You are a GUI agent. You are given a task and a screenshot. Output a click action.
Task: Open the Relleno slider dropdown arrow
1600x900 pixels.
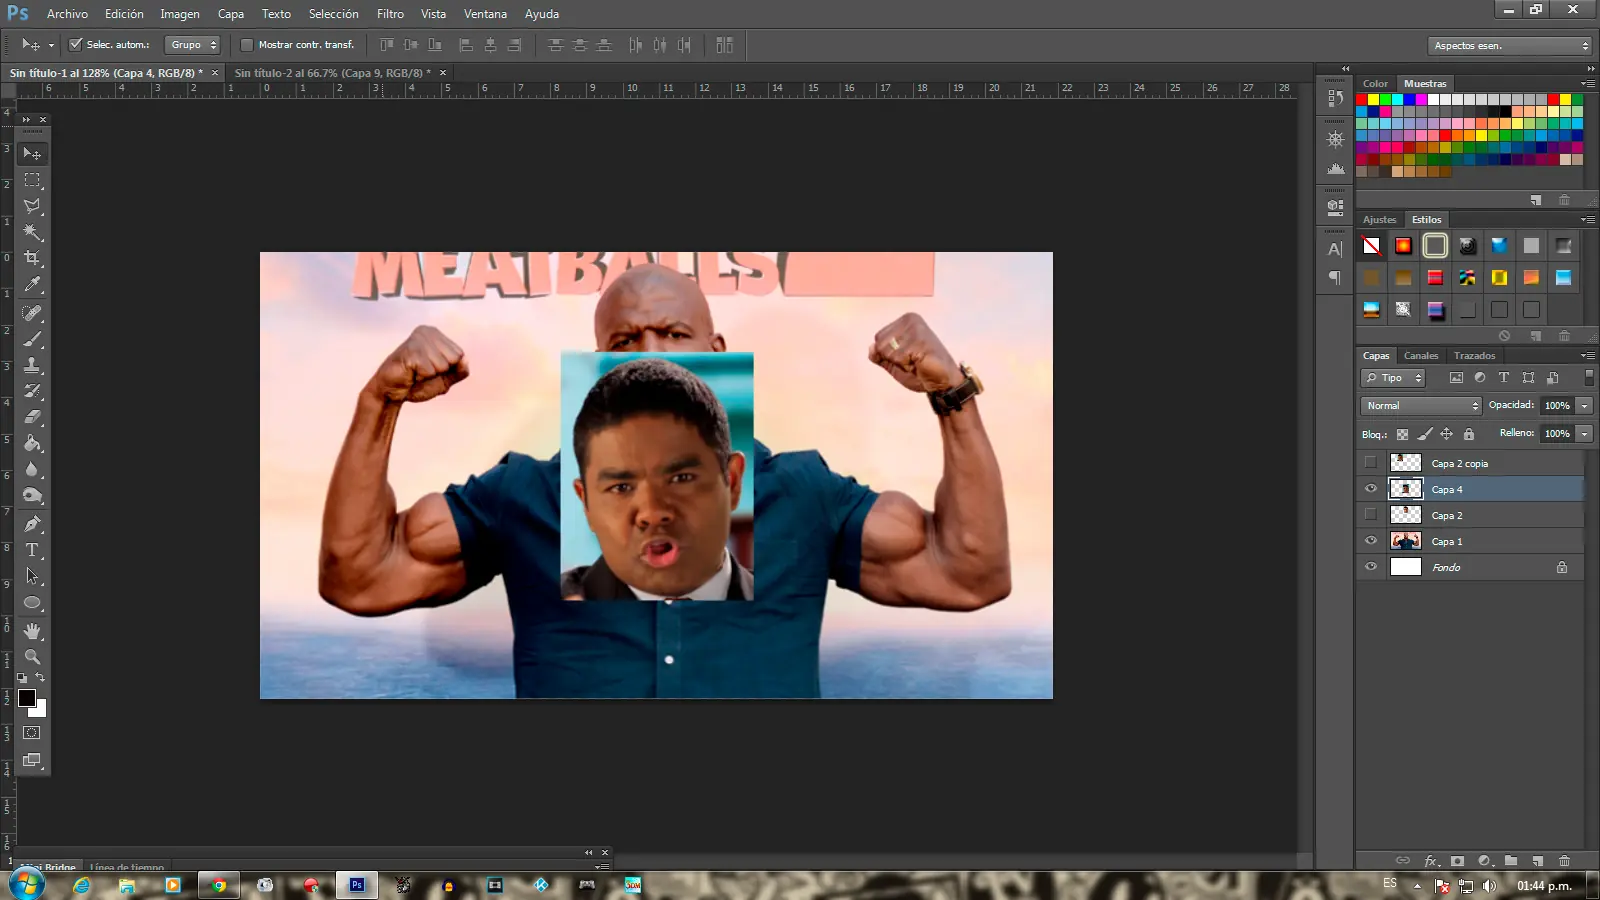[x=1584, y=434]
